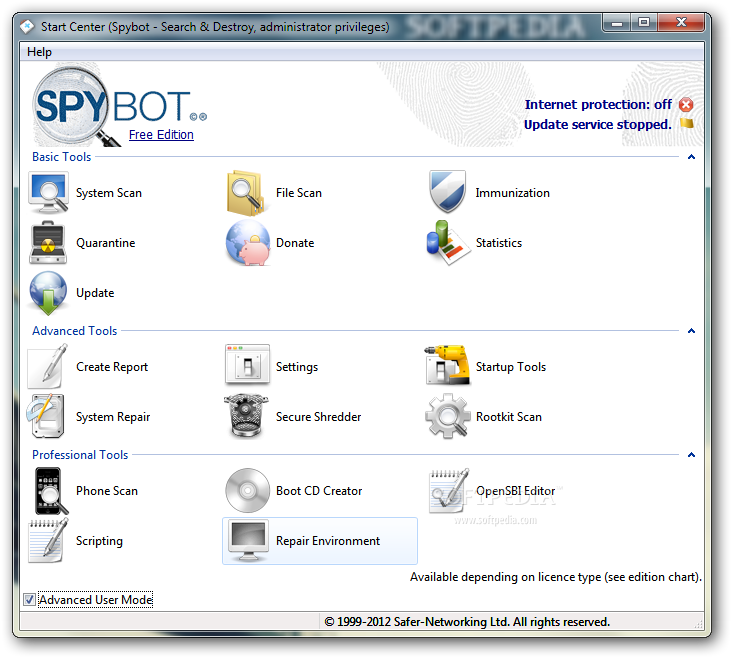
Task: Collapse the Professional Tools section
Action: [691, 455]
